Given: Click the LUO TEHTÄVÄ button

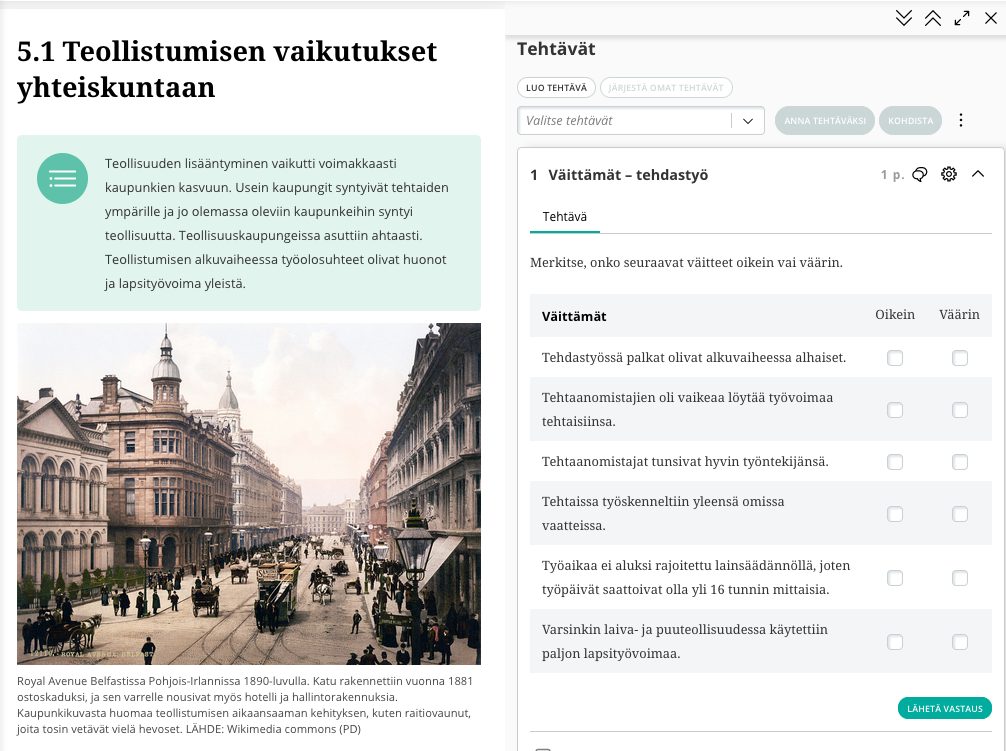Looking at the screenshot, I should click(556, 88).
